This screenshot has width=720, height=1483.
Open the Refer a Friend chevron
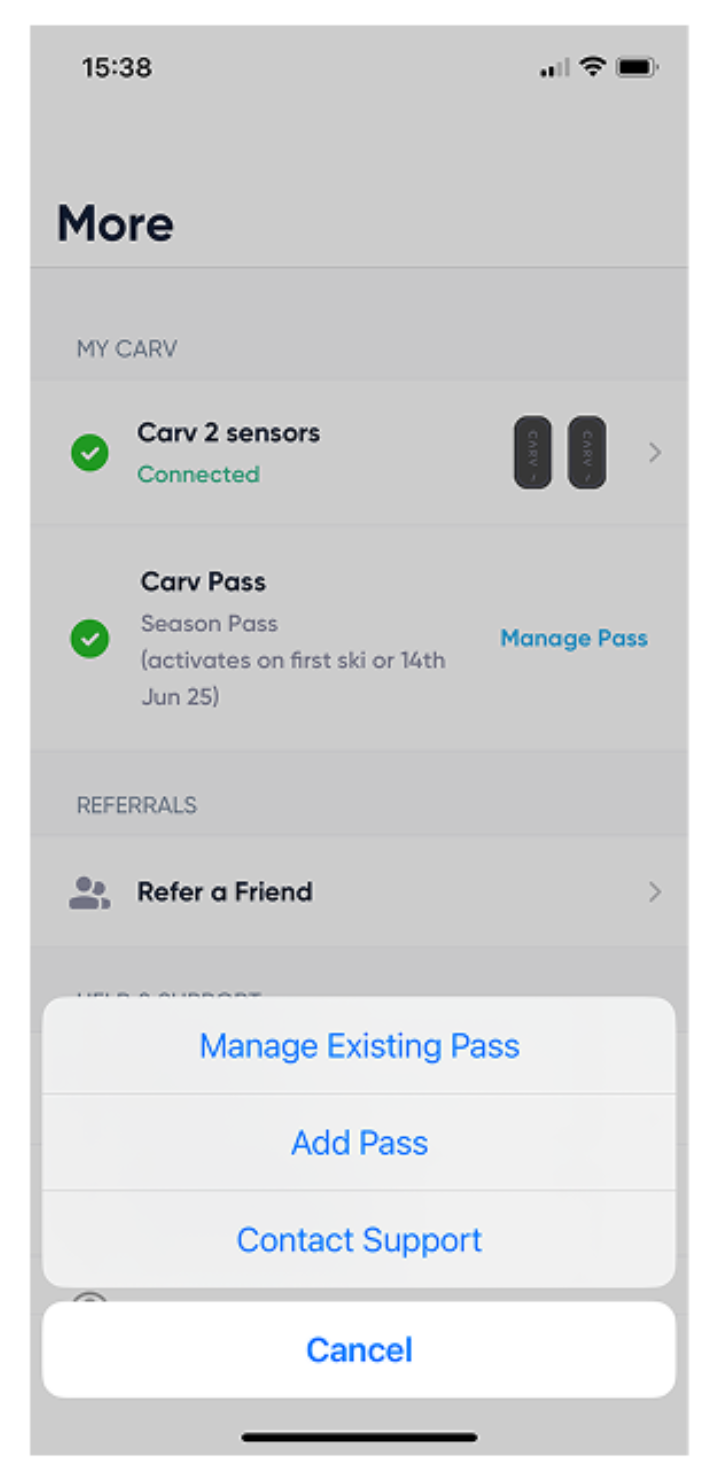[655, 892]
